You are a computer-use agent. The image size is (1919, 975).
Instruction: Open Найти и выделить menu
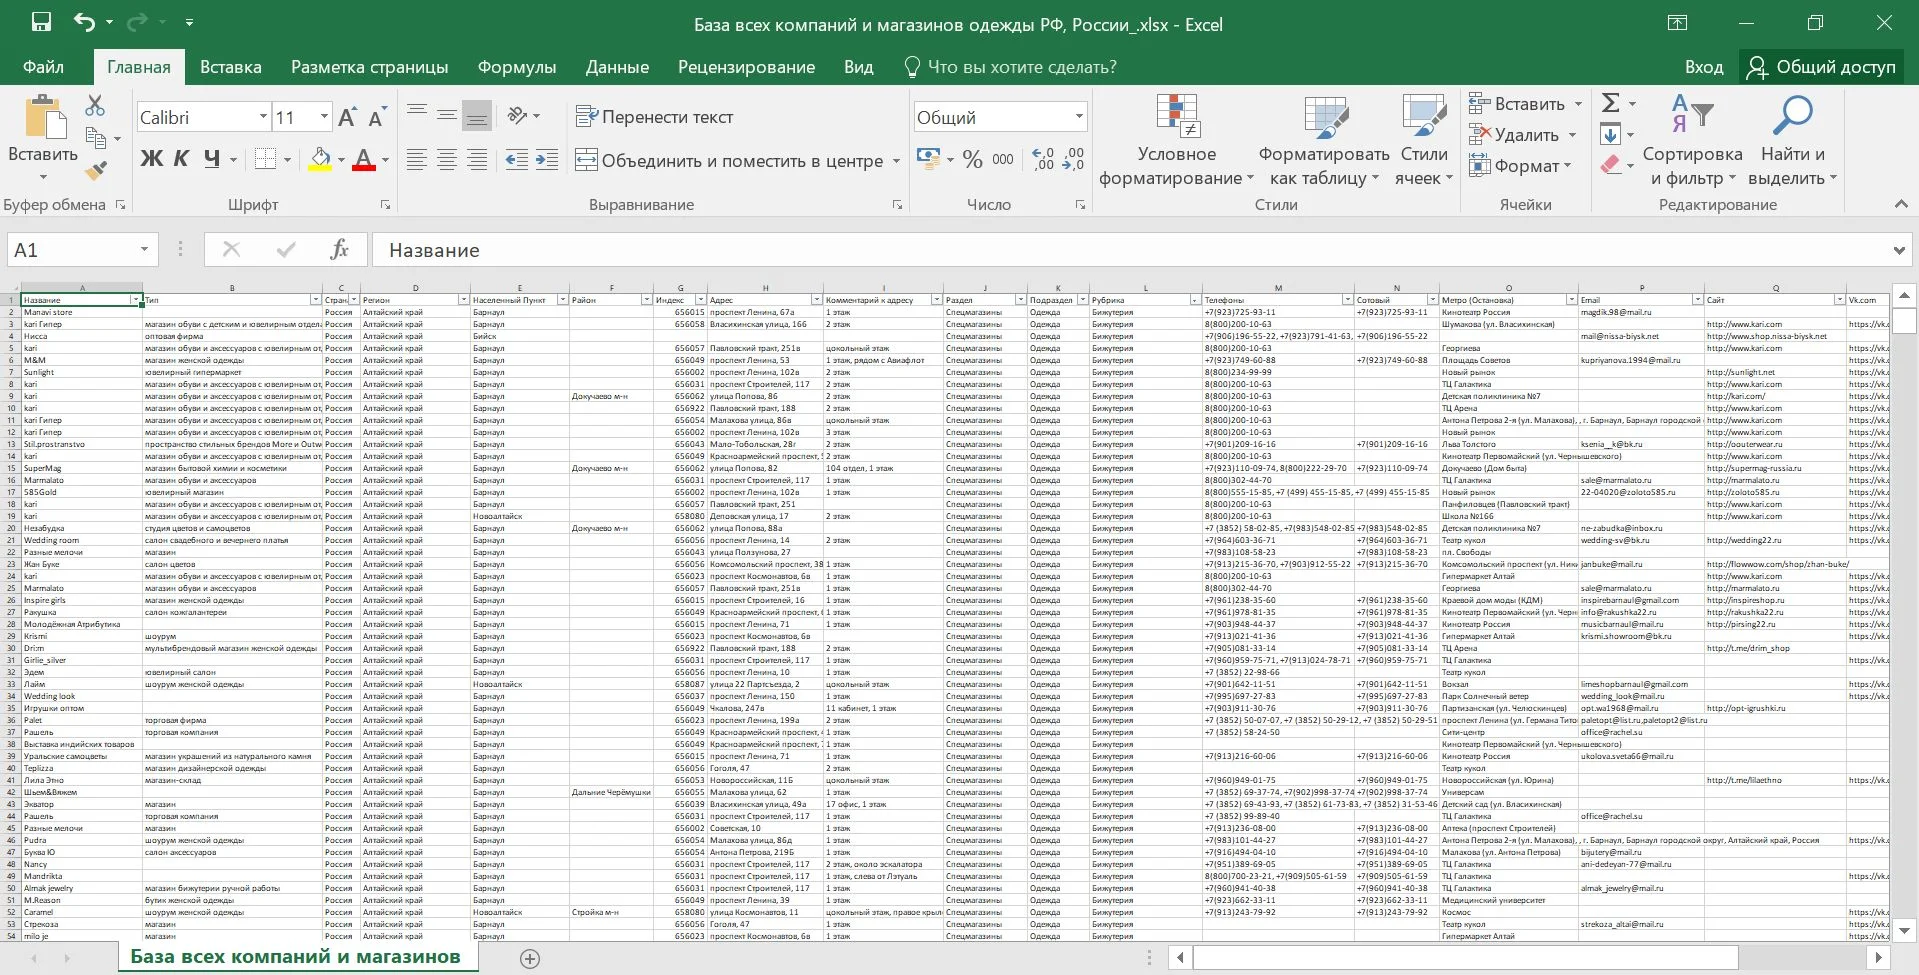click(x=1792, y=140)
